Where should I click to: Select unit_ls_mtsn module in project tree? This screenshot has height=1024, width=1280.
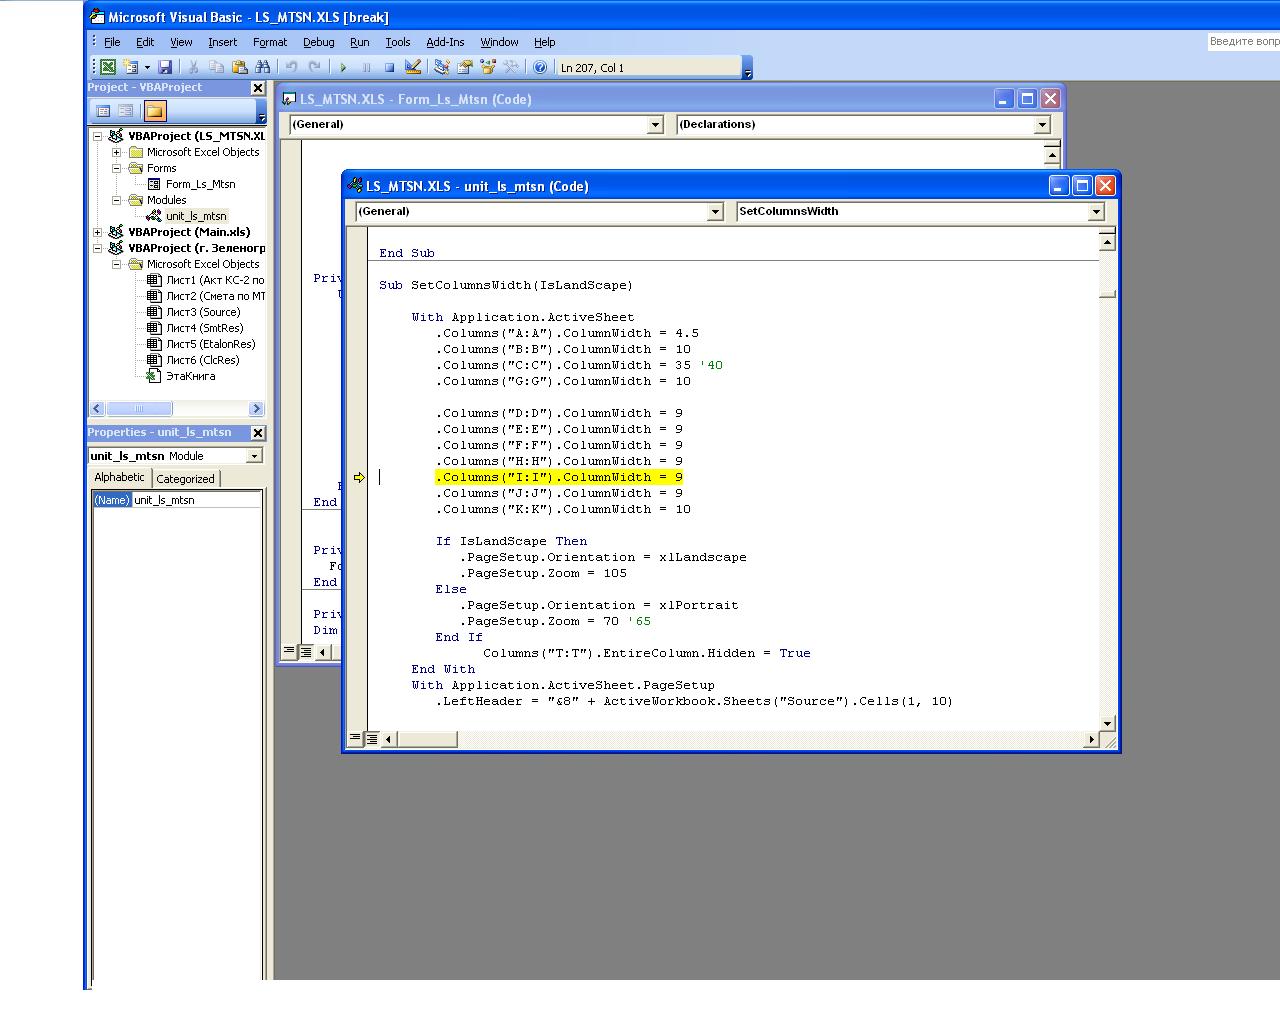point(196,216)
